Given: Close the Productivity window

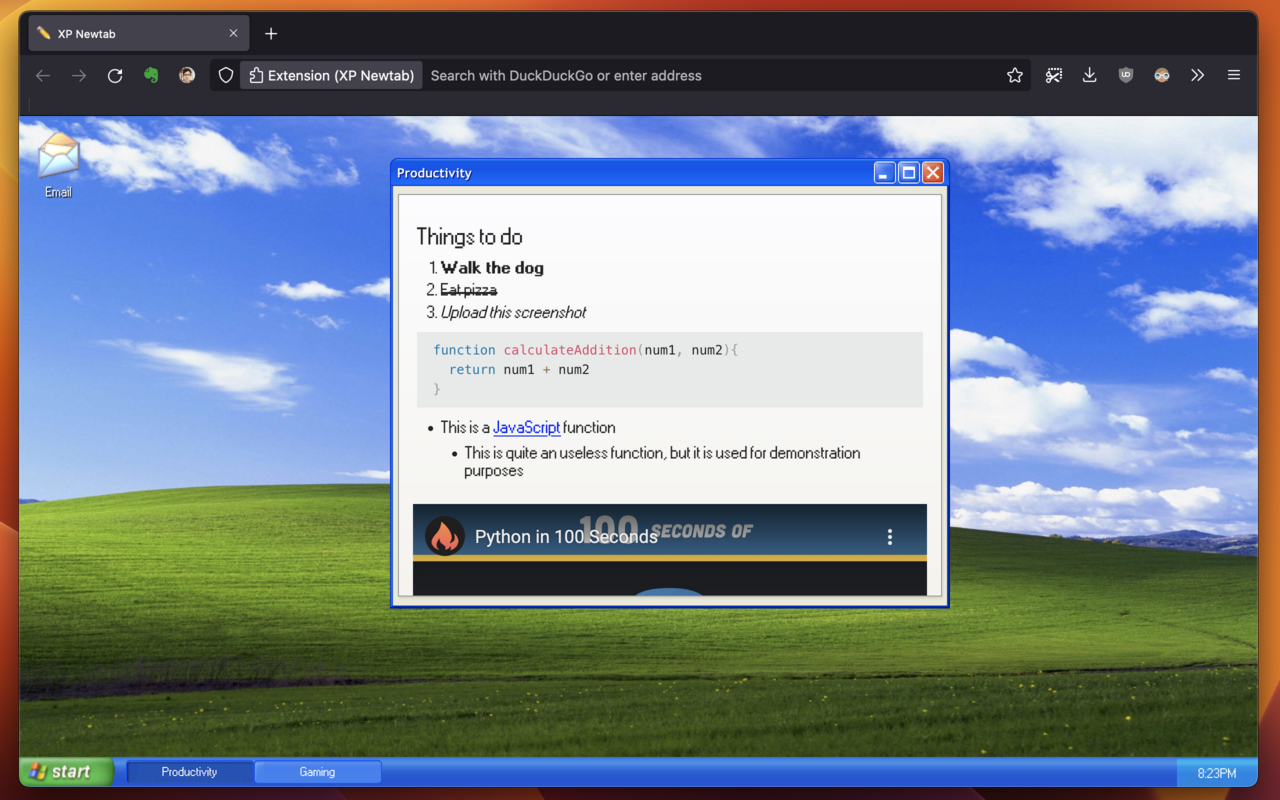Looking at the screenshot, I should pos(933,173).
